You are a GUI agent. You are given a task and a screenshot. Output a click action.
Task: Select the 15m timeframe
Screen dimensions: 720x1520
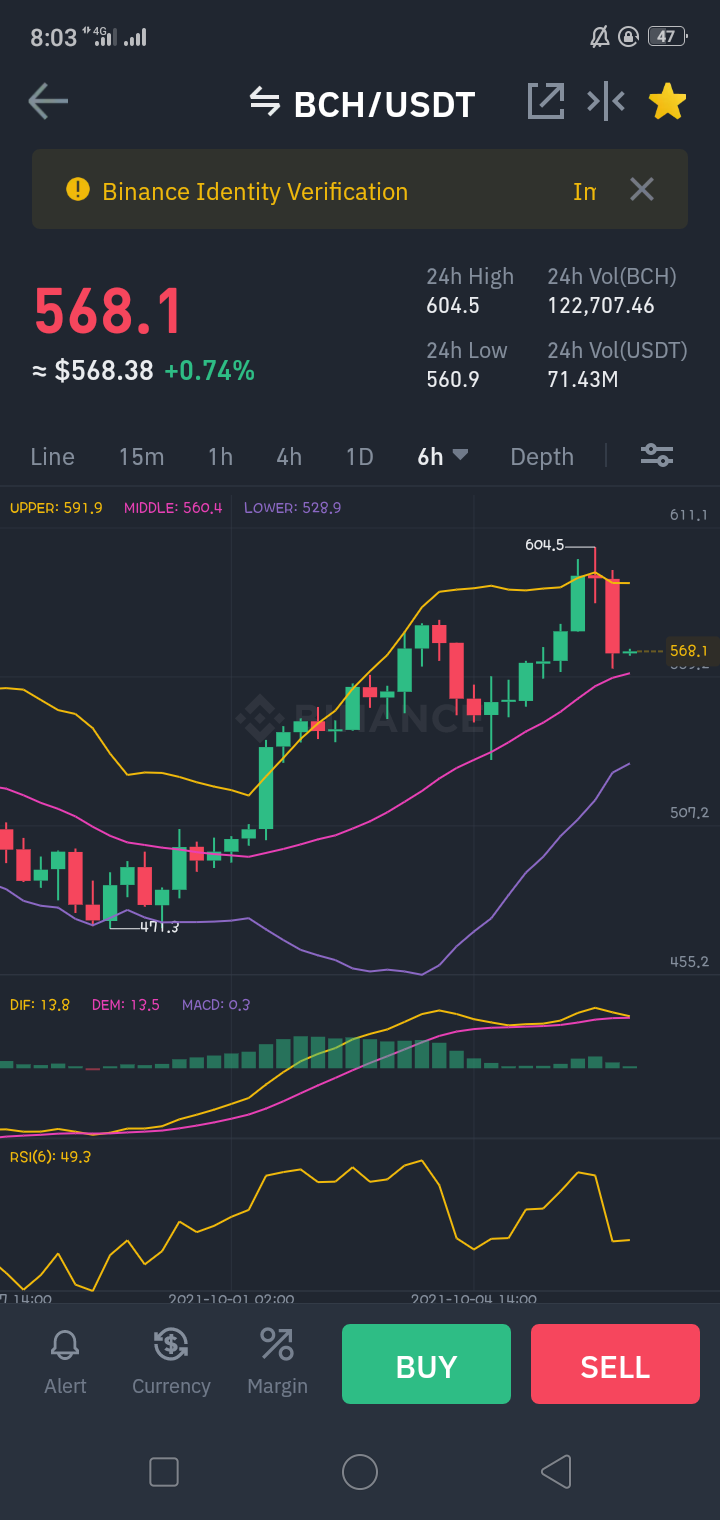coord(141,457)
